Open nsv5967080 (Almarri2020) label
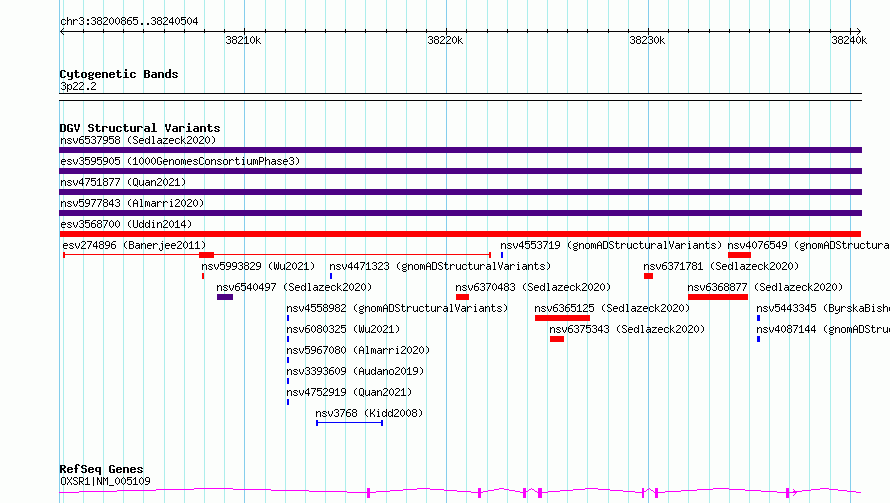Image resolution: width=890 pixels, height=503 pixels. 358,350
